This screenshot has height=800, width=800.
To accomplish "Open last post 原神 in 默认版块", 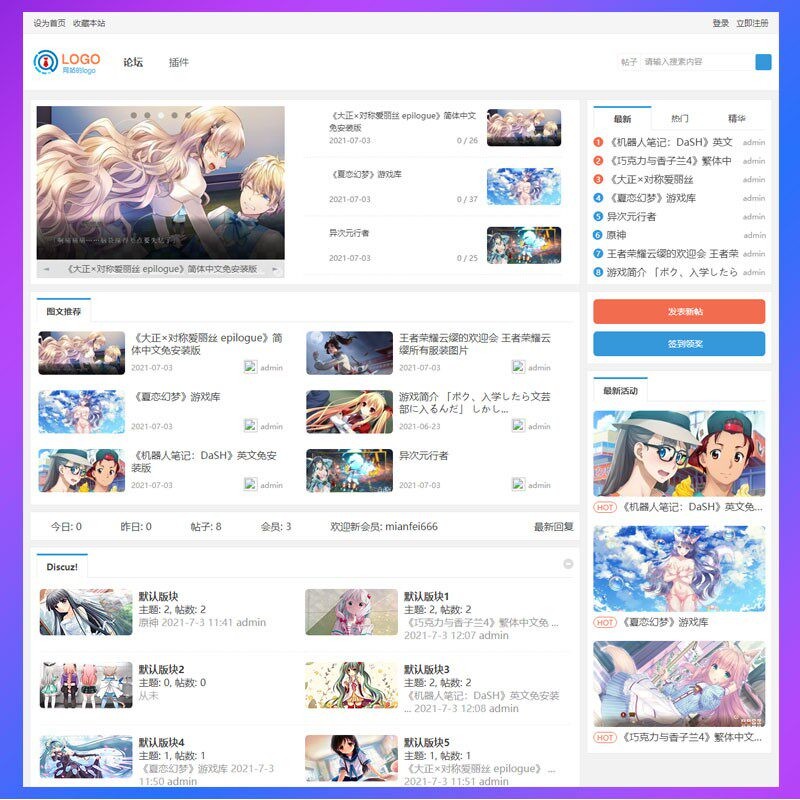I will click(x=148, y=622).
